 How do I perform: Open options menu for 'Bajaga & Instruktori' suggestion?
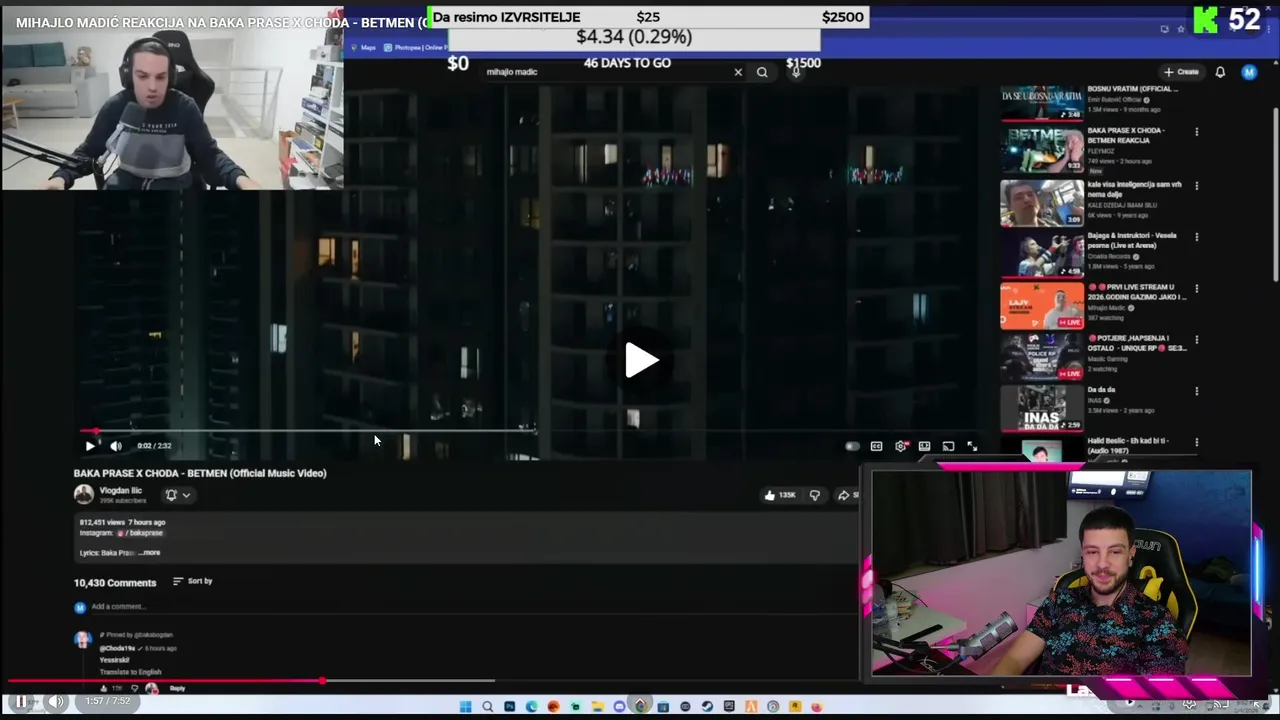pos(1196,237)
